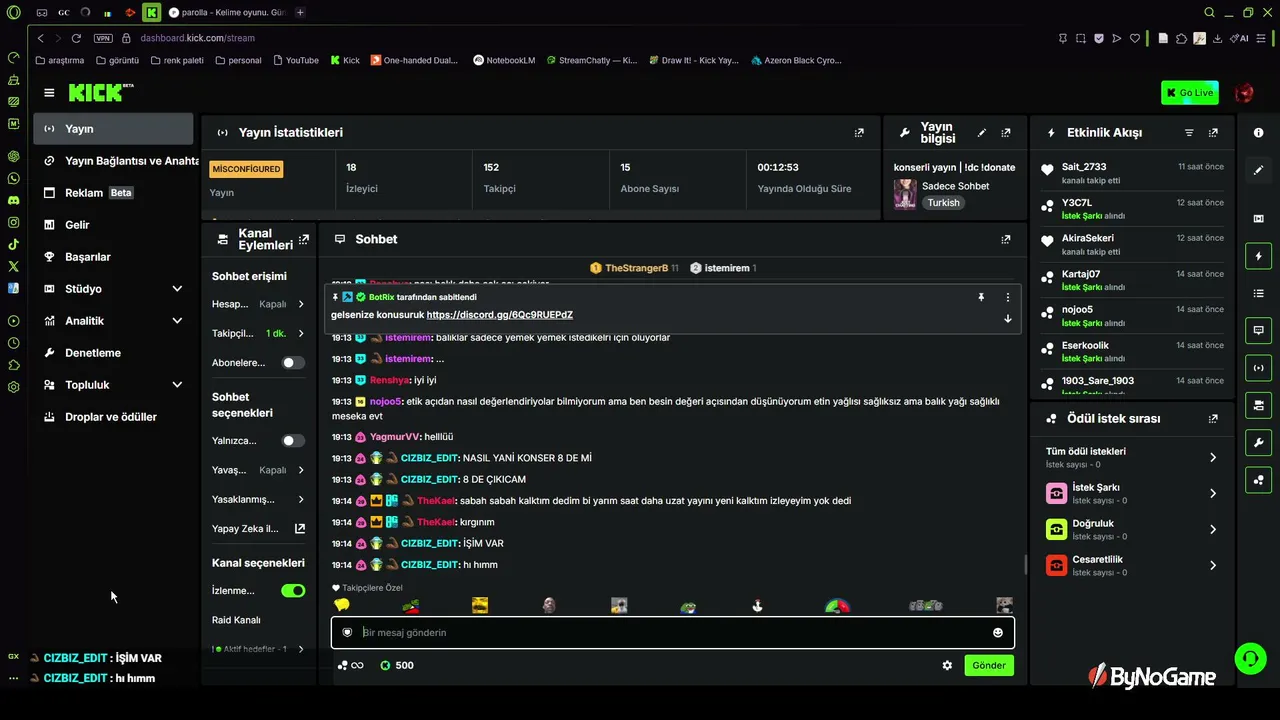Click the green Go Live button
The height and width of the screenshot is (720, 1280).
click(1189, 93)
